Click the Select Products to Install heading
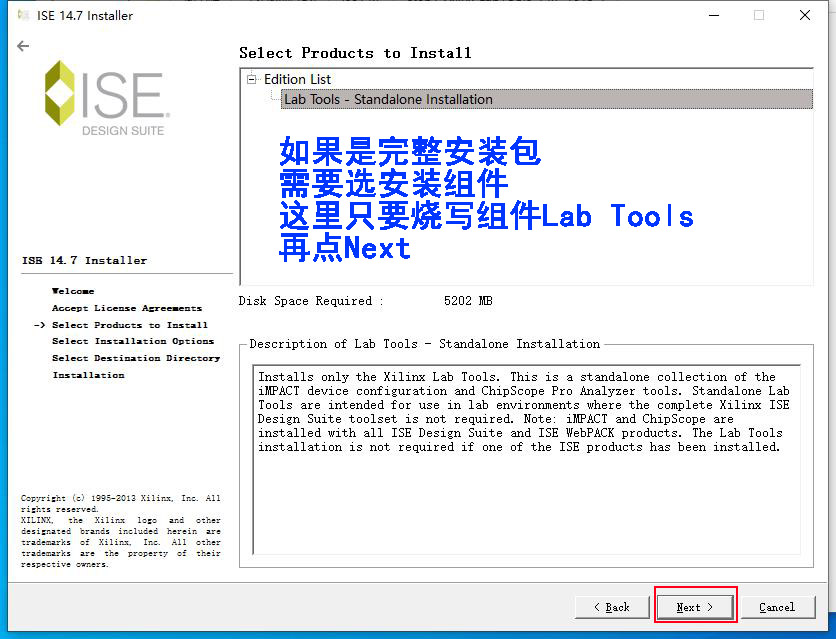This screenshot has height=639, width=836. tap(355, 53)
